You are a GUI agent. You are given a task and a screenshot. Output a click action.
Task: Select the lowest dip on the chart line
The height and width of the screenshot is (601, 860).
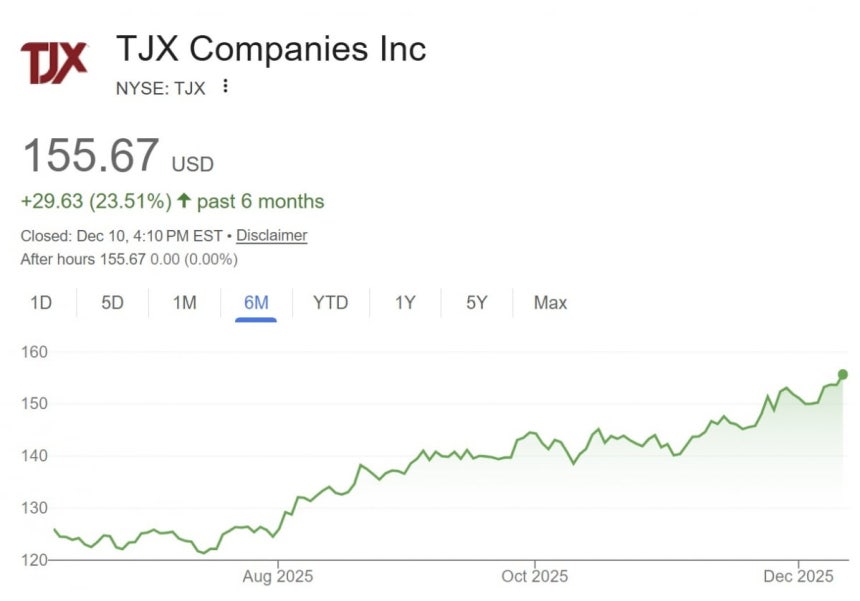pos(202,551)
